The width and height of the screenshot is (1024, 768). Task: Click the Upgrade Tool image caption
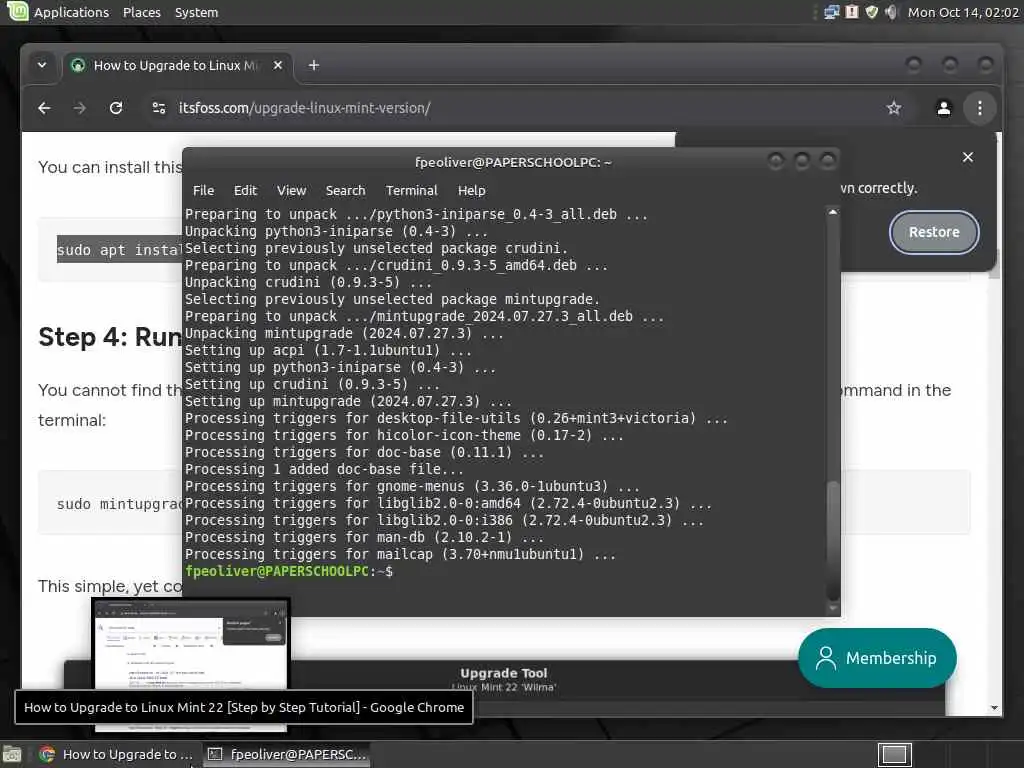tap(504, 673)
